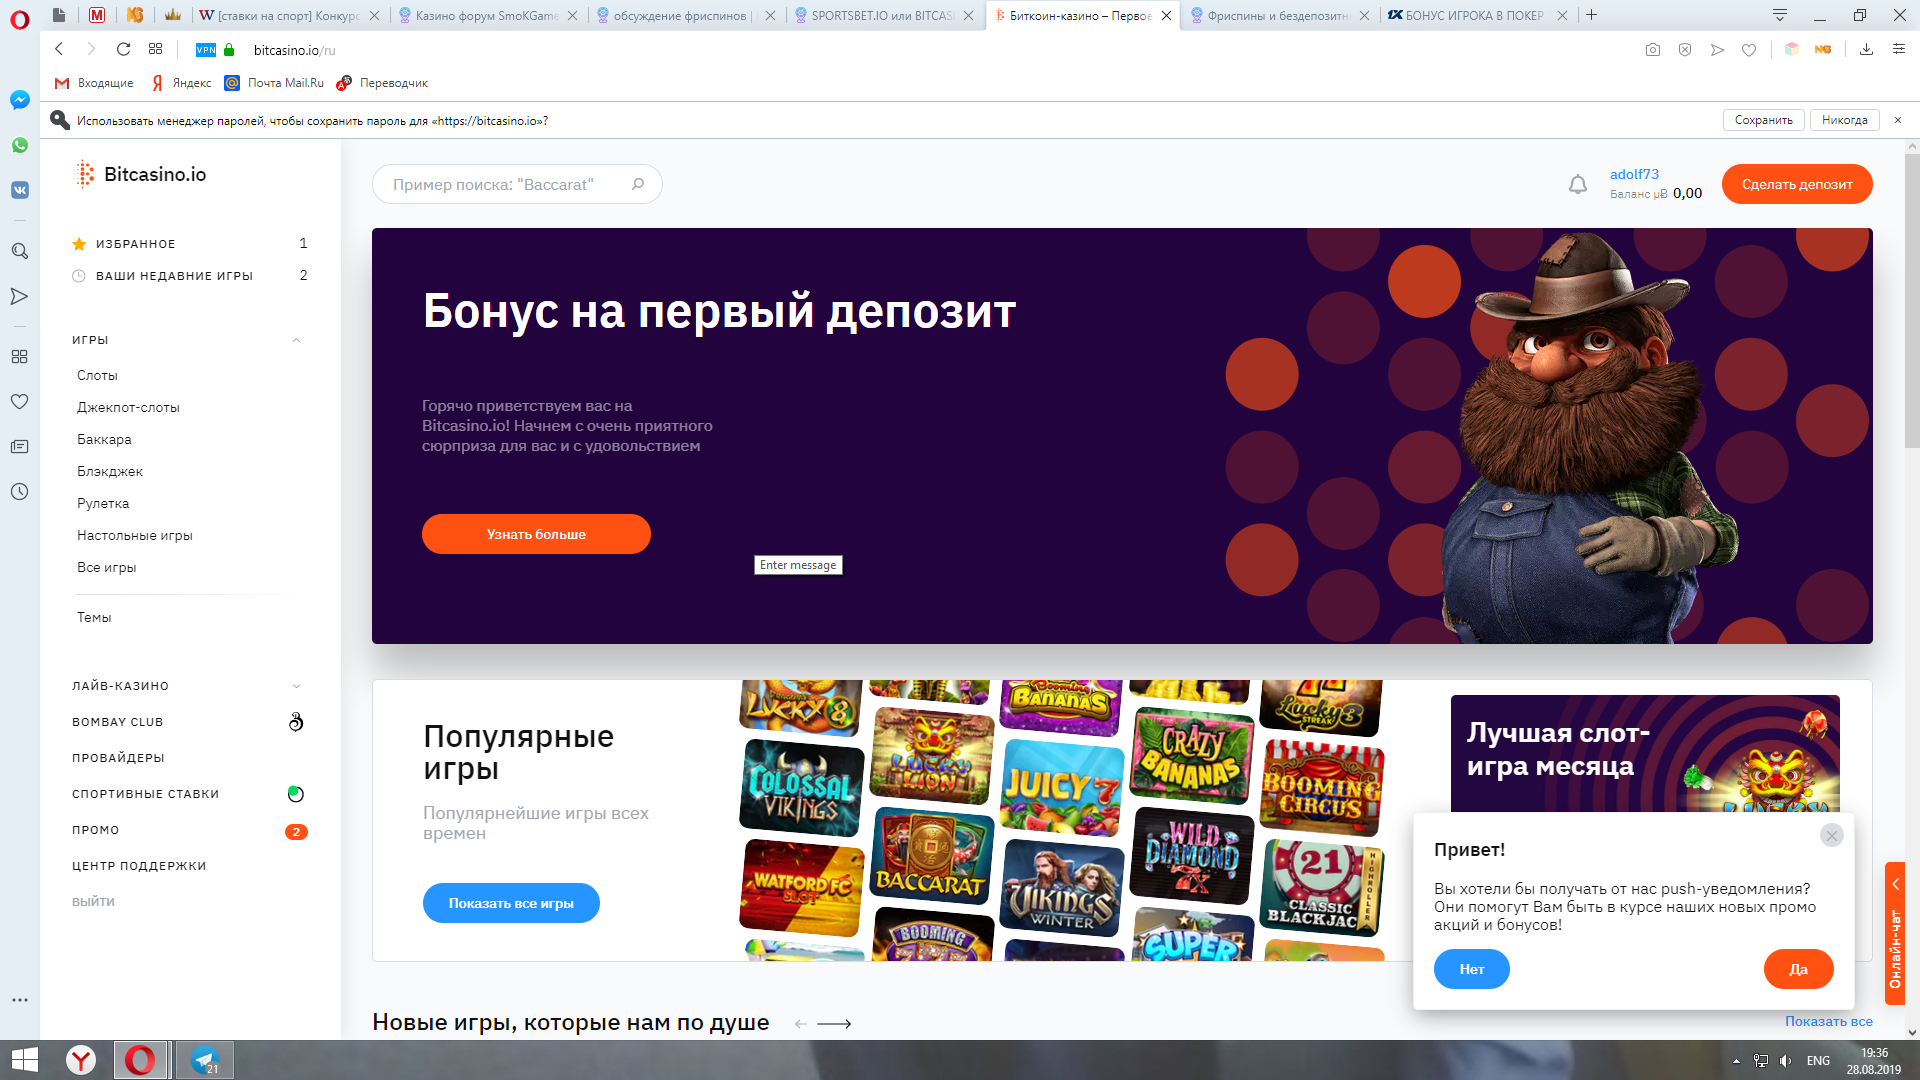Open Speed Dial grid icon in sidebar
Viewport: 1920px width, 1080px height.
[20, 357]
